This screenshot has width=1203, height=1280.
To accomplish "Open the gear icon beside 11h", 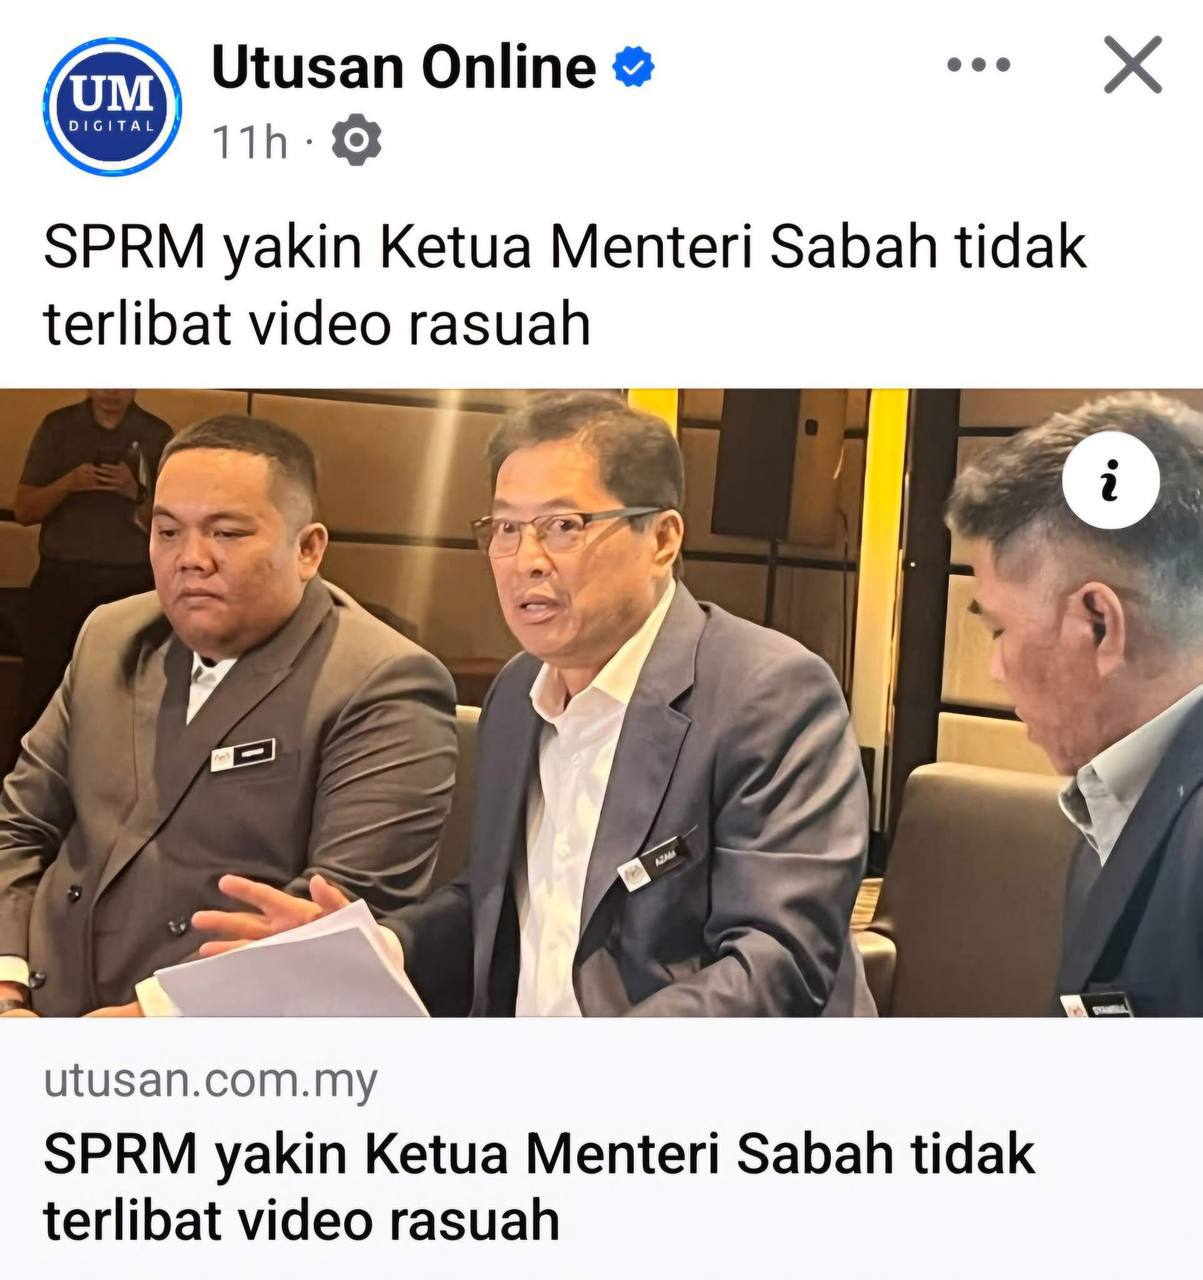I will coord(356,141).
